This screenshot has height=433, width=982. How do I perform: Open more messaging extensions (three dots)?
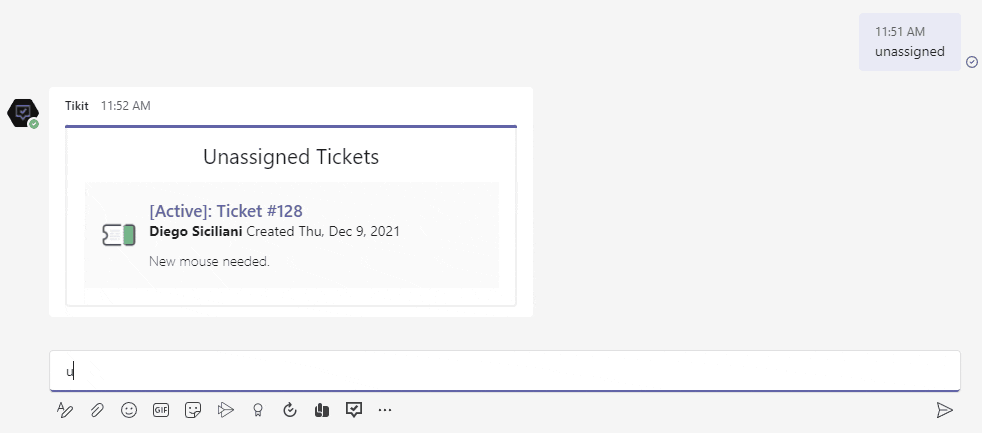pos(385,409)
